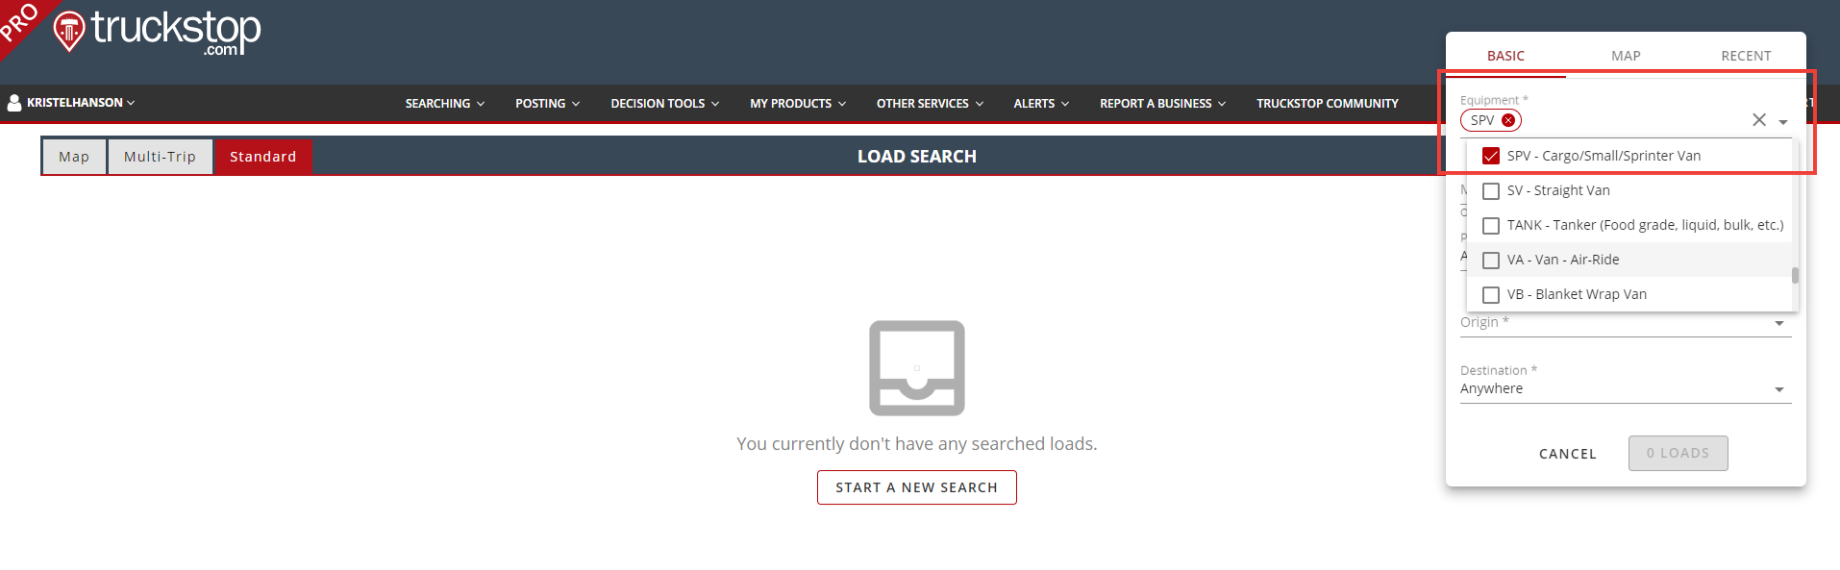The image size is (1840, 570).
Task: Click the user profile icon beside KRISTELHANSON
Action: point(14,103)
